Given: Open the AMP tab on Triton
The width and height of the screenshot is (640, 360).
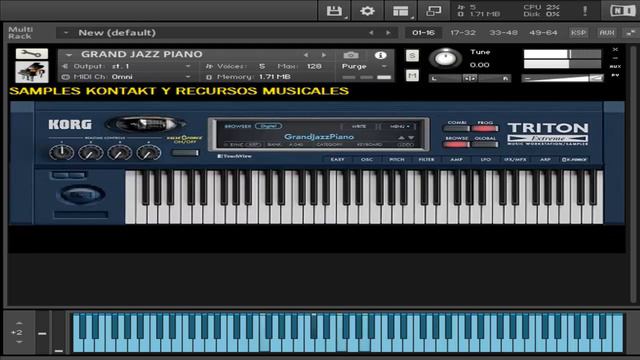Looking at the screenshot, I should point(456,160).
